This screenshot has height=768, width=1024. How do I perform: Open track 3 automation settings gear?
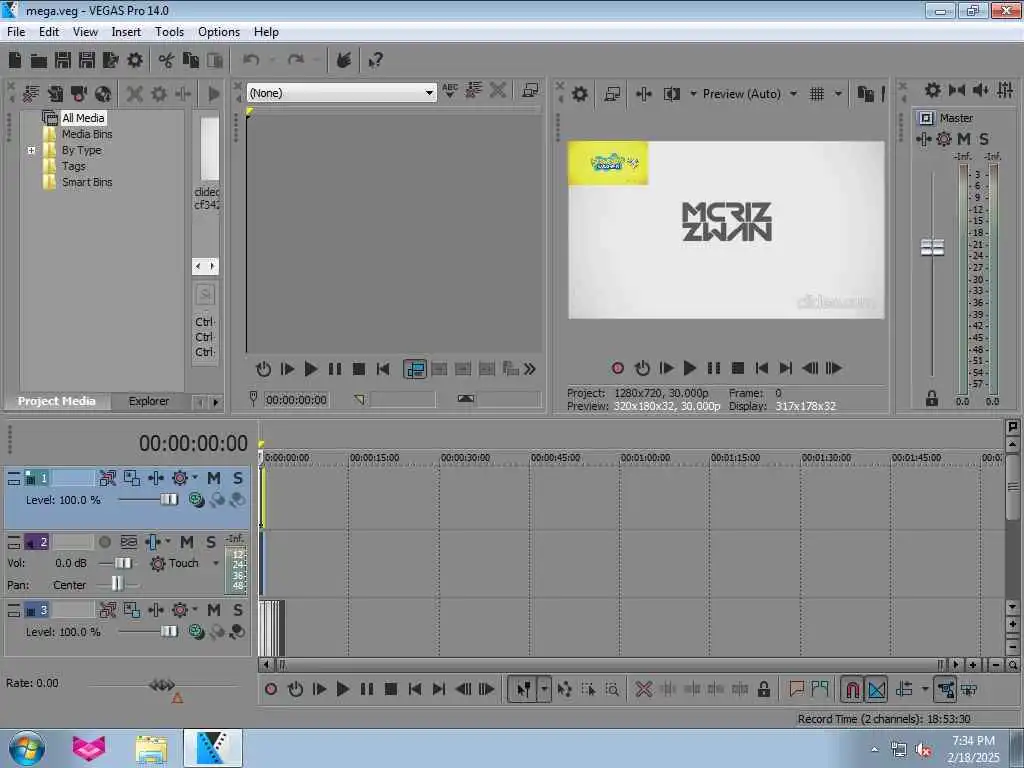tap(180, 610)
